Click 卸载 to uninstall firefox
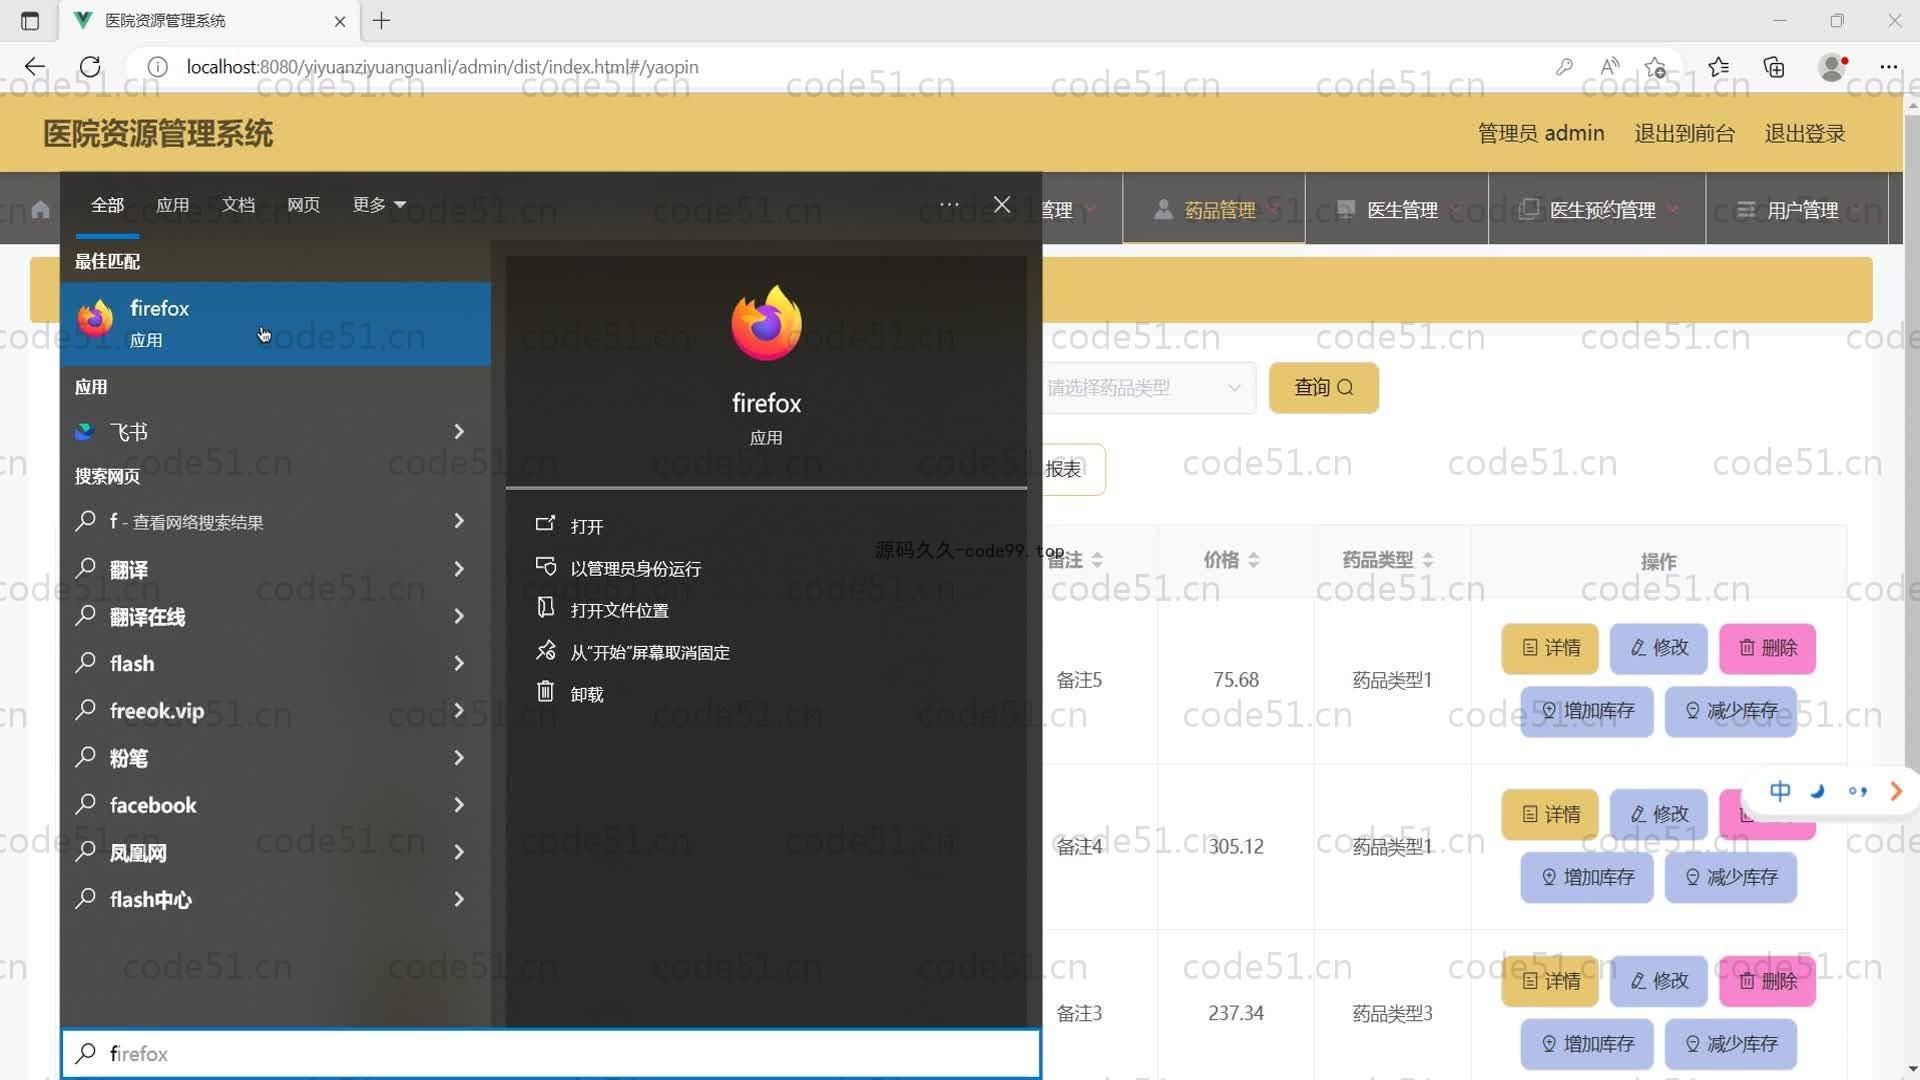This screenshot has width=1920, height=1080. point(586,694)
